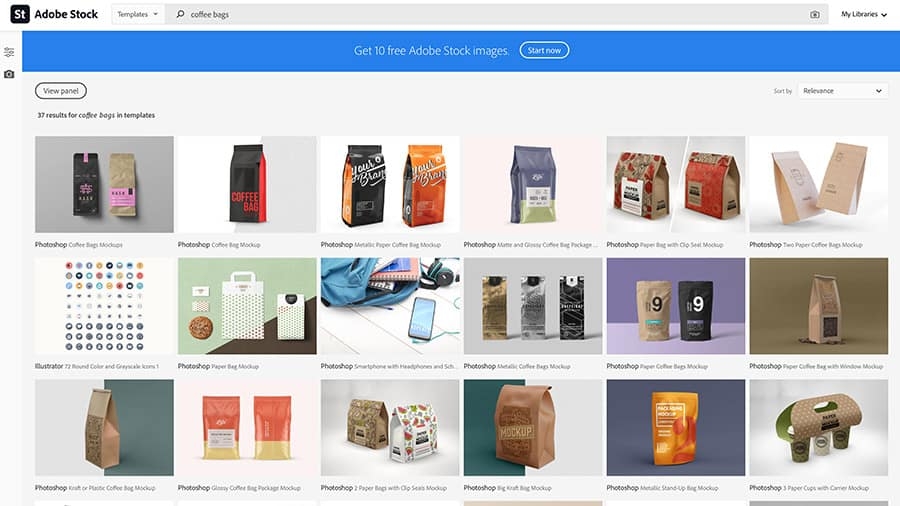Open 3 Paper Cups with Carrier thumbnail
This screenshot has width=900, height=506.
(x=818, y=427)
